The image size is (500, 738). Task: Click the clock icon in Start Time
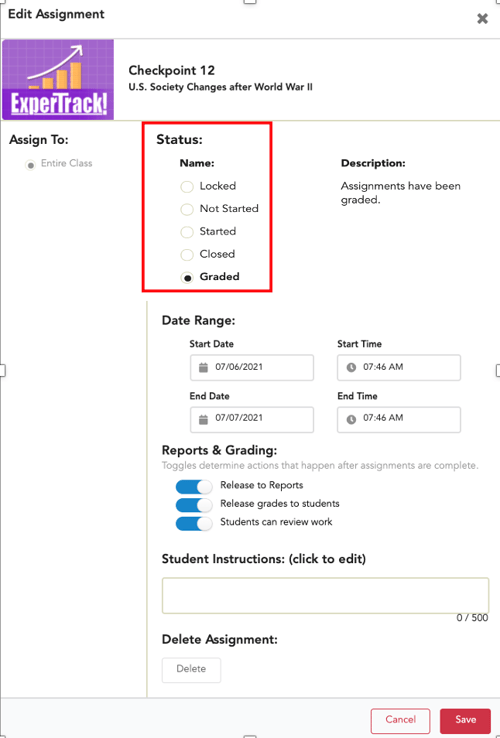pos(351,368)
